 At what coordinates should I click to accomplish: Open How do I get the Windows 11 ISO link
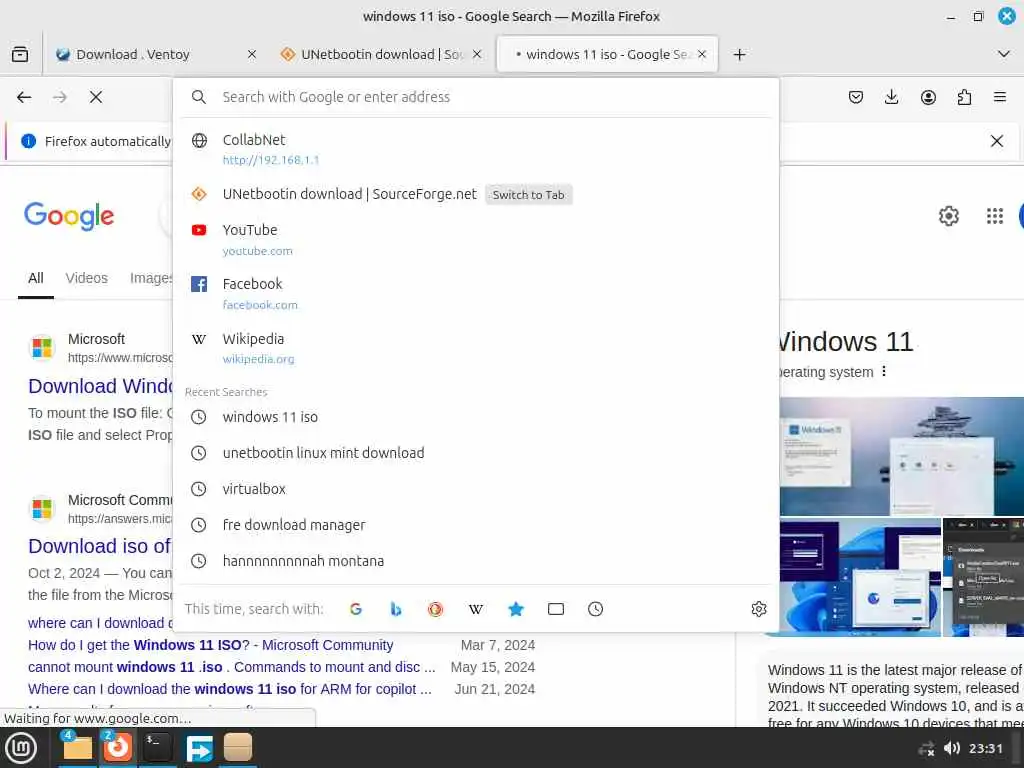[210, 645]
